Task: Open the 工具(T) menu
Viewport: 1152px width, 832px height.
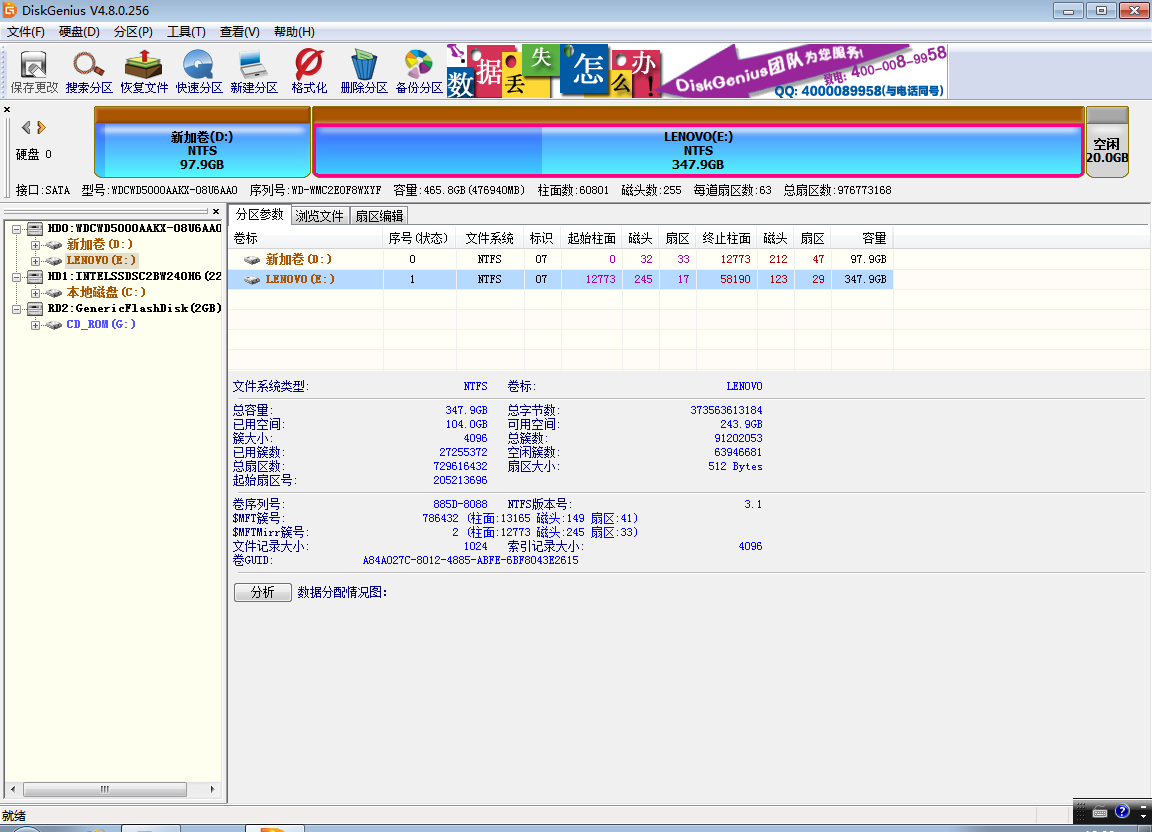Action: tap(186, 32)
